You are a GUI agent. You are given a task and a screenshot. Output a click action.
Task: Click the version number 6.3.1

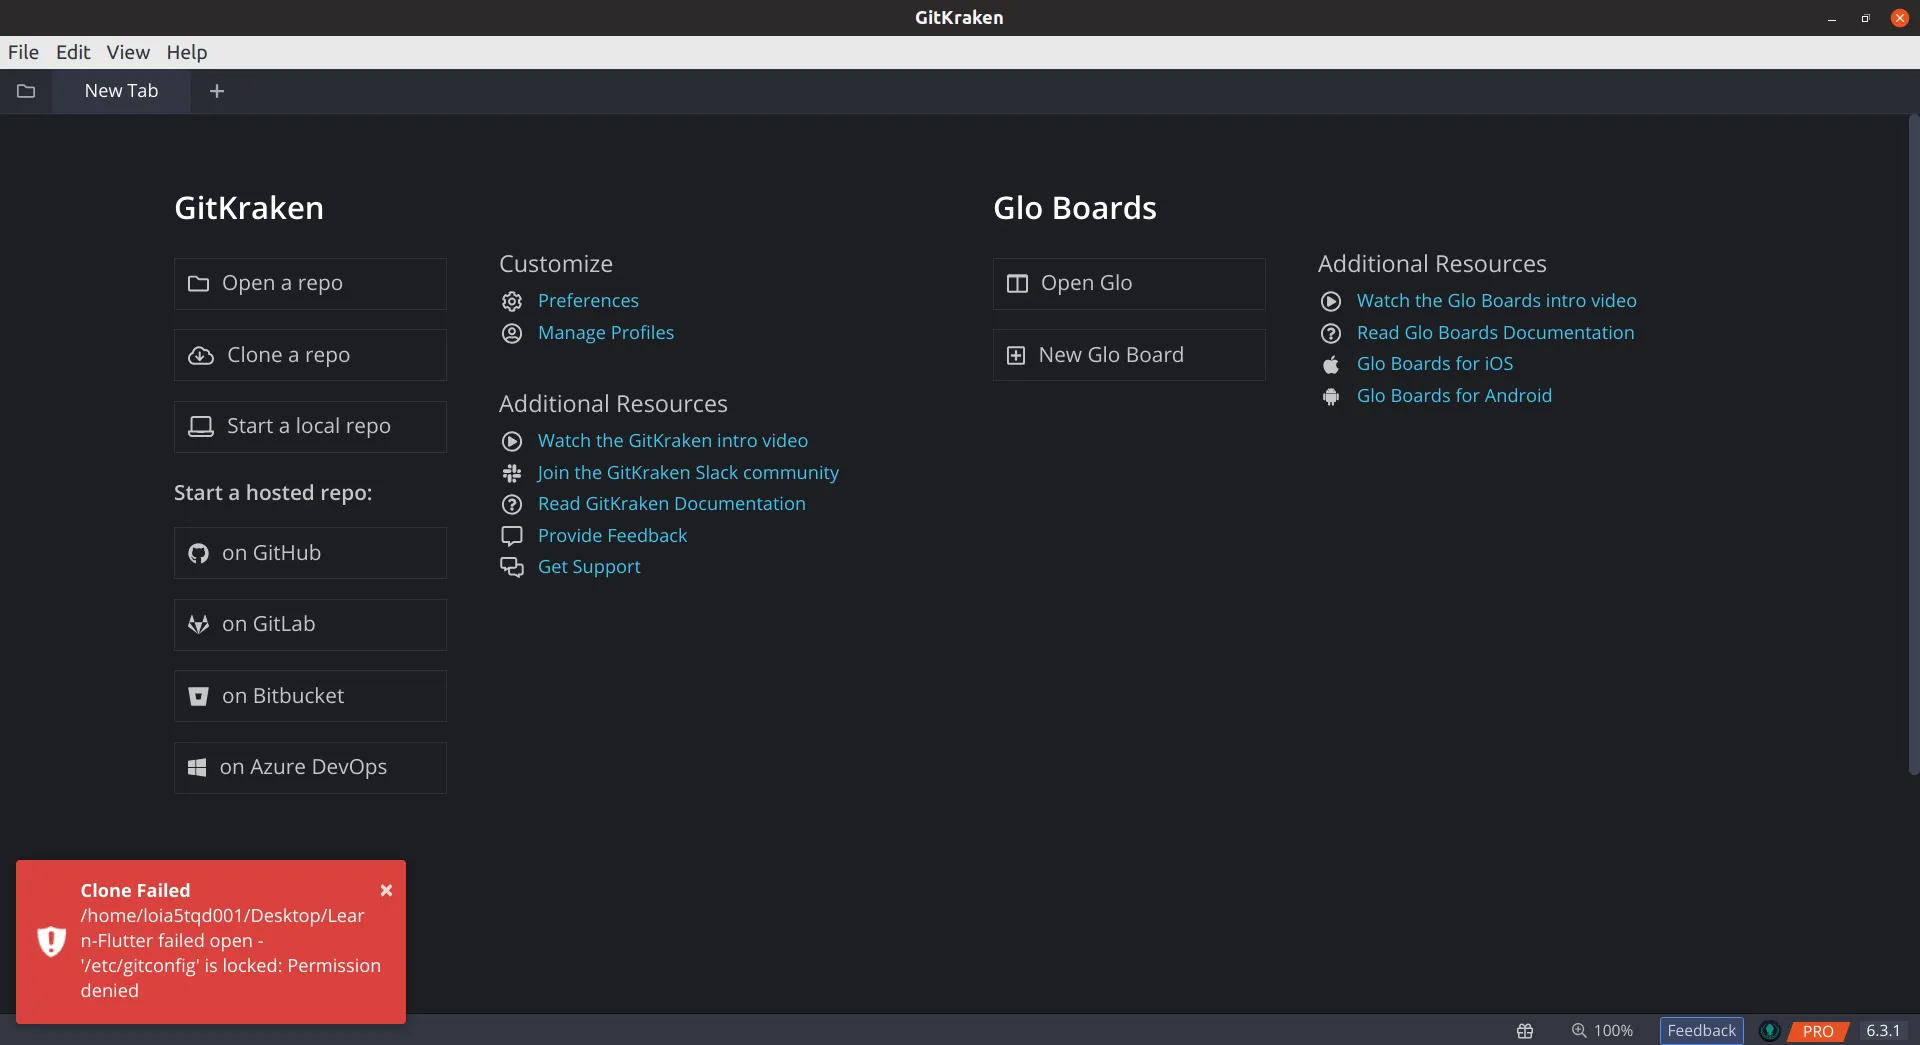click(x=1883, y=1031)
